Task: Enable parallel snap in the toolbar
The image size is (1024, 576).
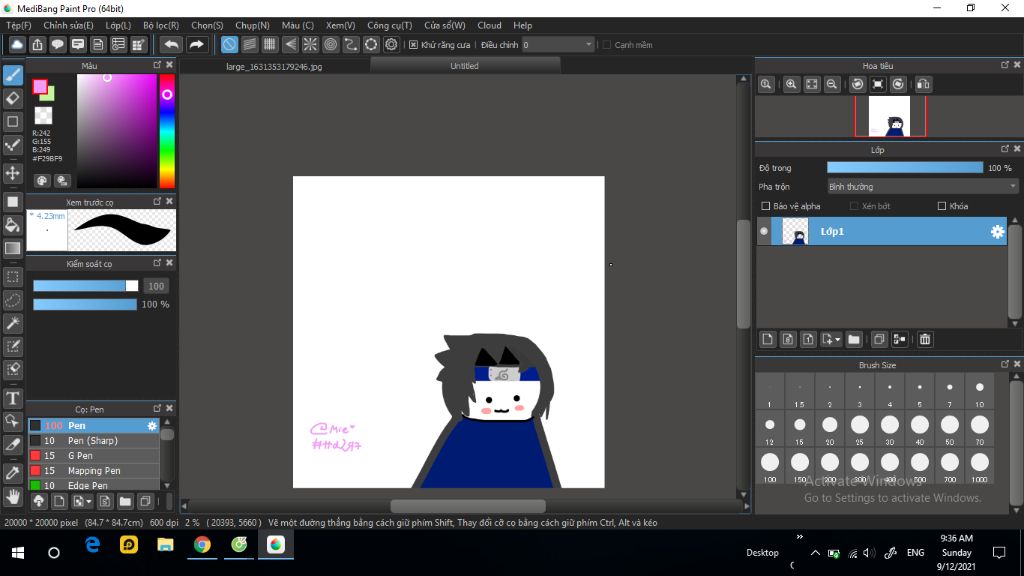Action: (249, 44)
